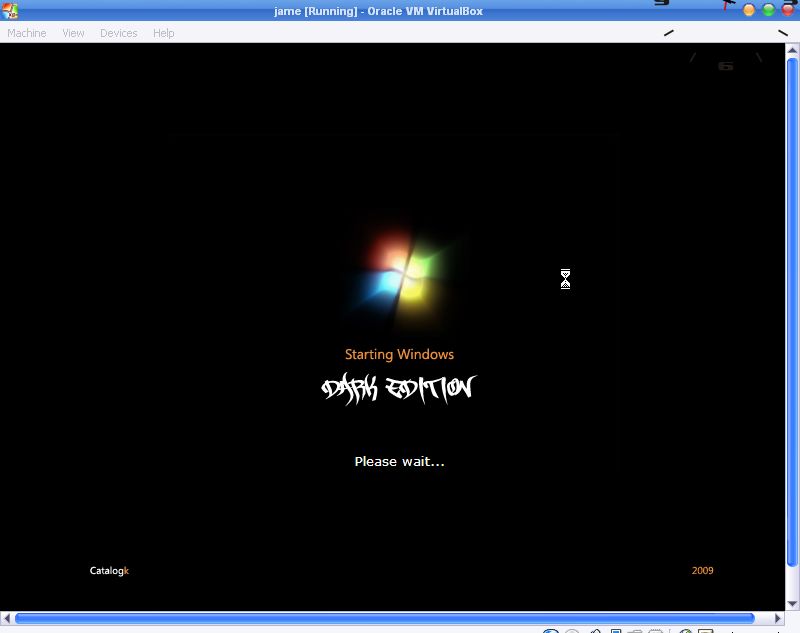800x633 pixels.
Task: Click the horizontal scrollbar right arrow
Action: 778,618
